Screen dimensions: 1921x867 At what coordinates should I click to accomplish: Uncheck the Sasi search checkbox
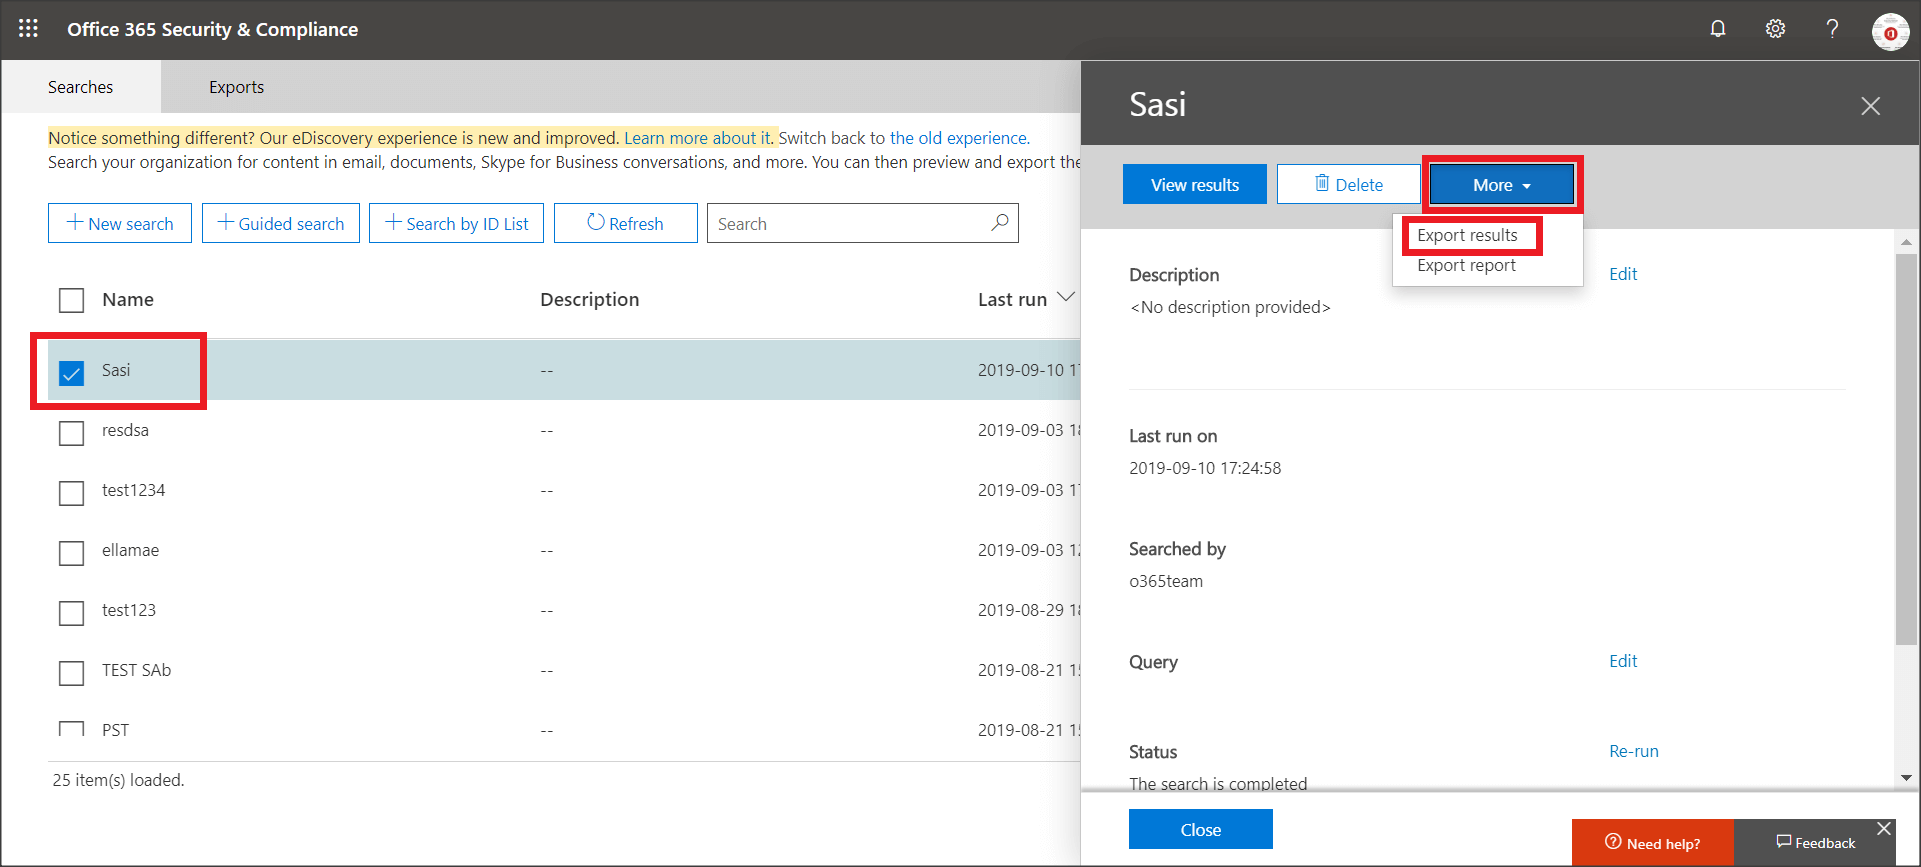coord(71,373)
